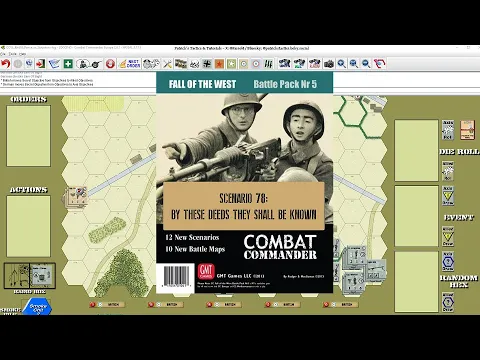Image resolution: width=480 pixels, height=360 pixels.
Task: Open the server connection globe icon
Action: [29, 63]
